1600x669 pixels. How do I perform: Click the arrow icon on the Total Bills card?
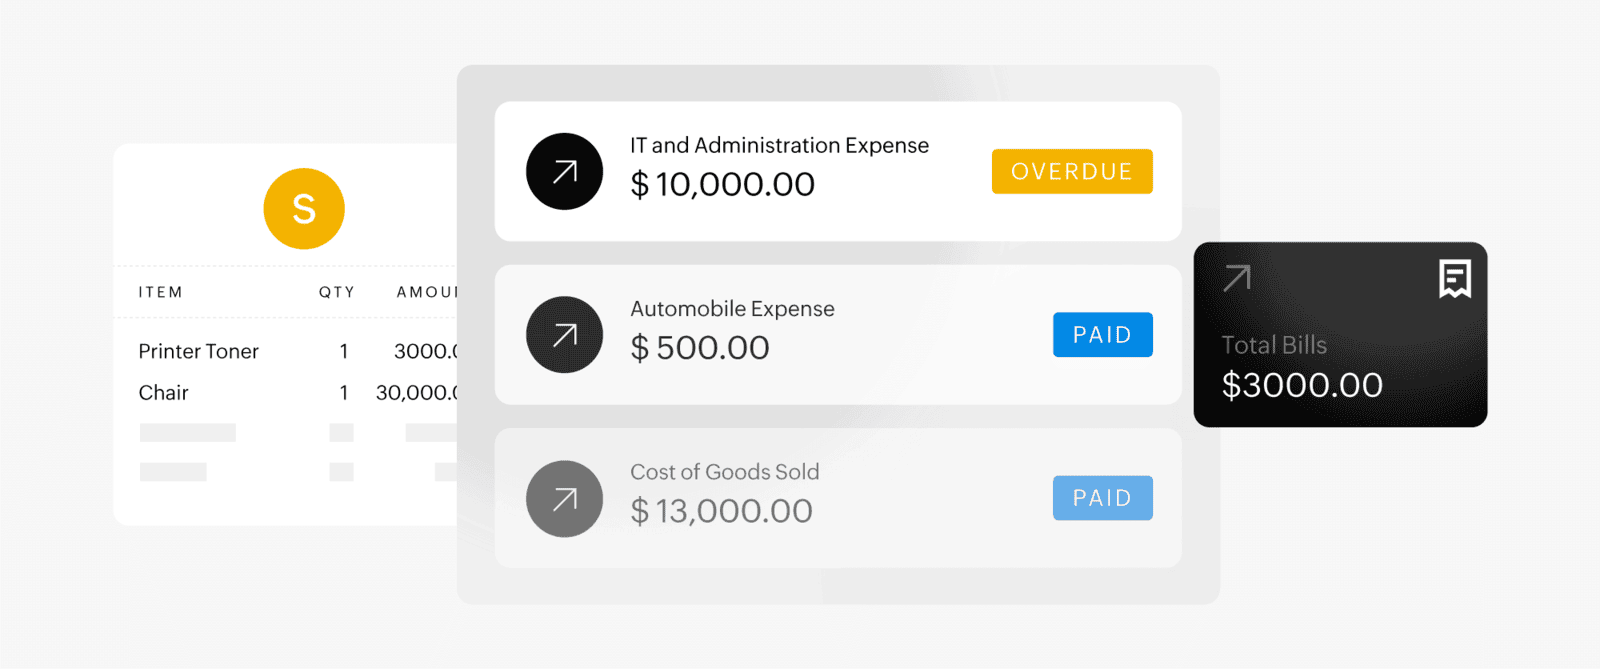point(1237,278)
